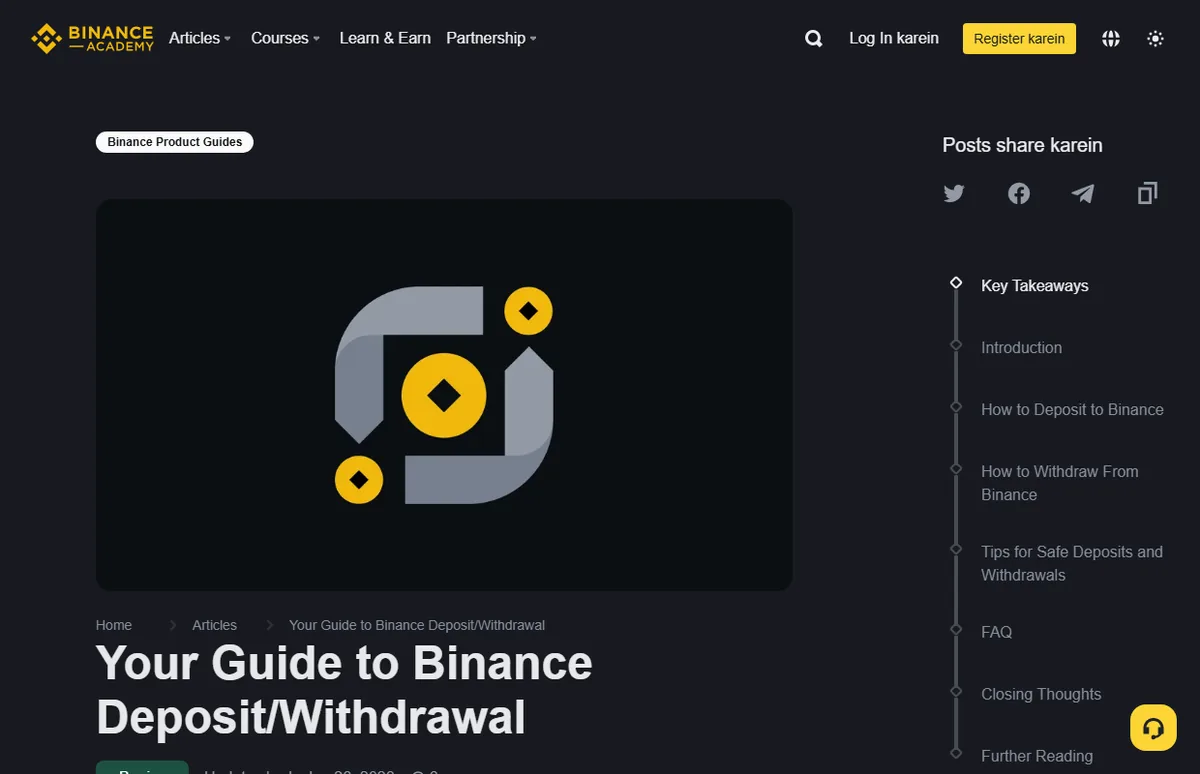
Task: Jump to Further Reading section
Action: click(1037, 756)
